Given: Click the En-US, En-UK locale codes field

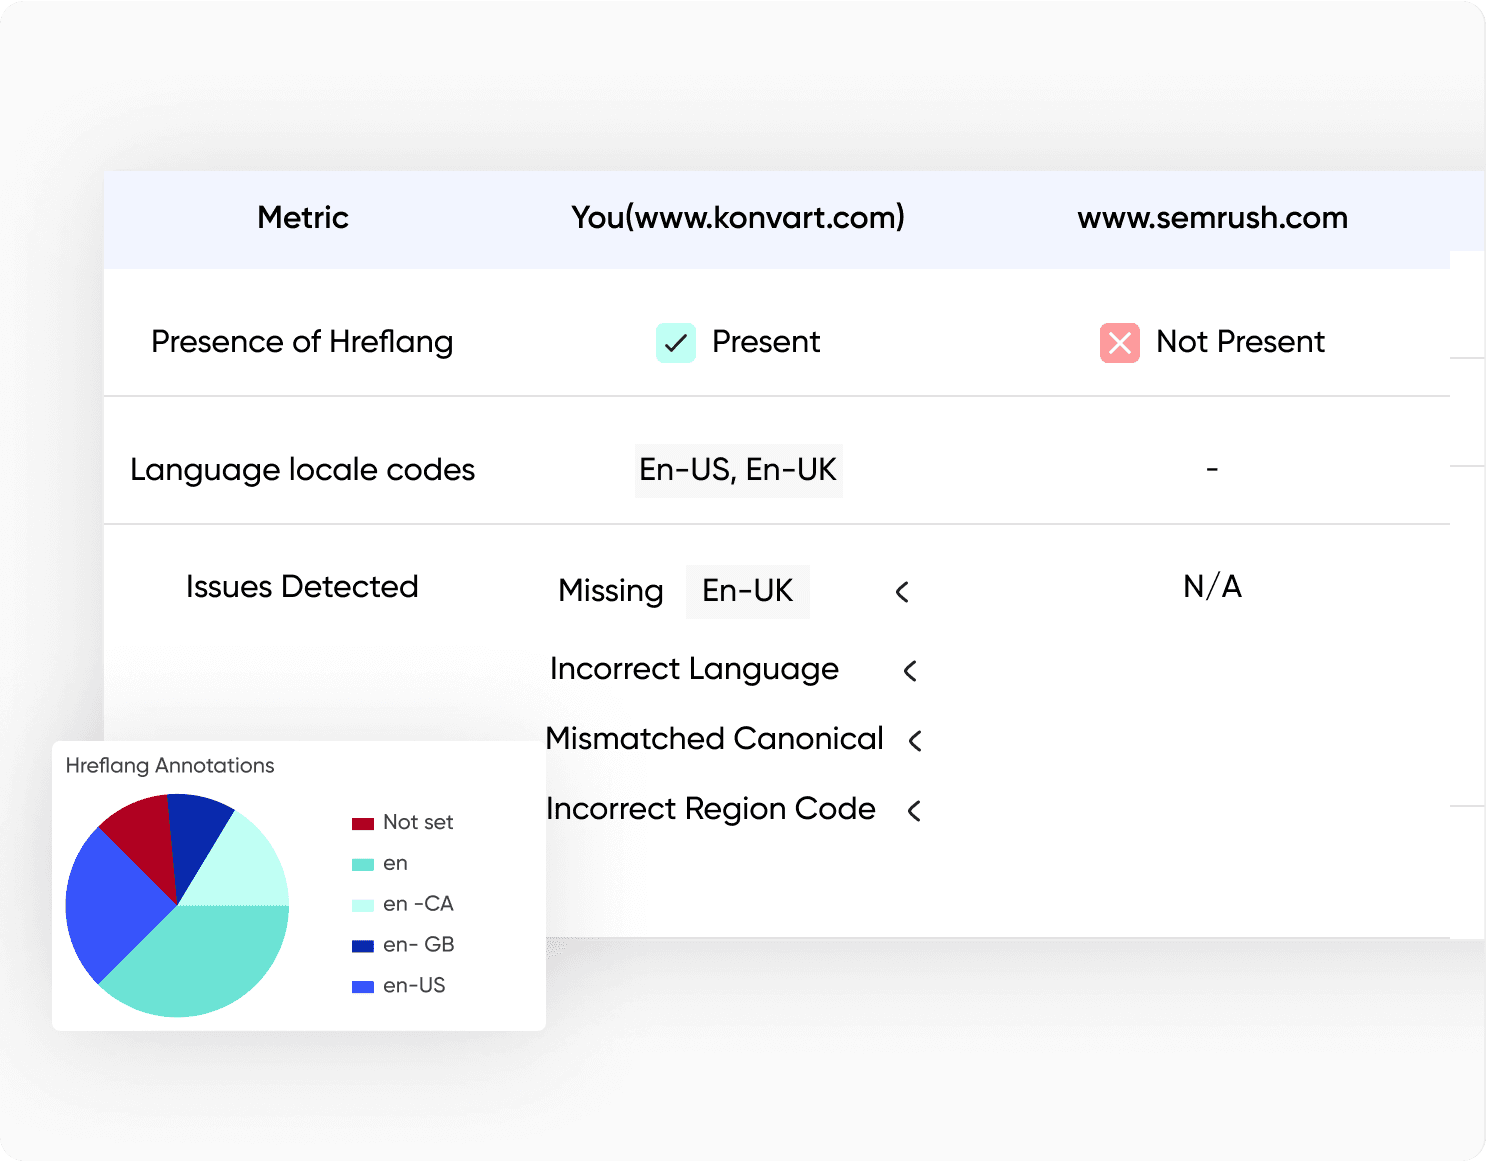Looking at the screenshot, I should (x=739, y=470).
